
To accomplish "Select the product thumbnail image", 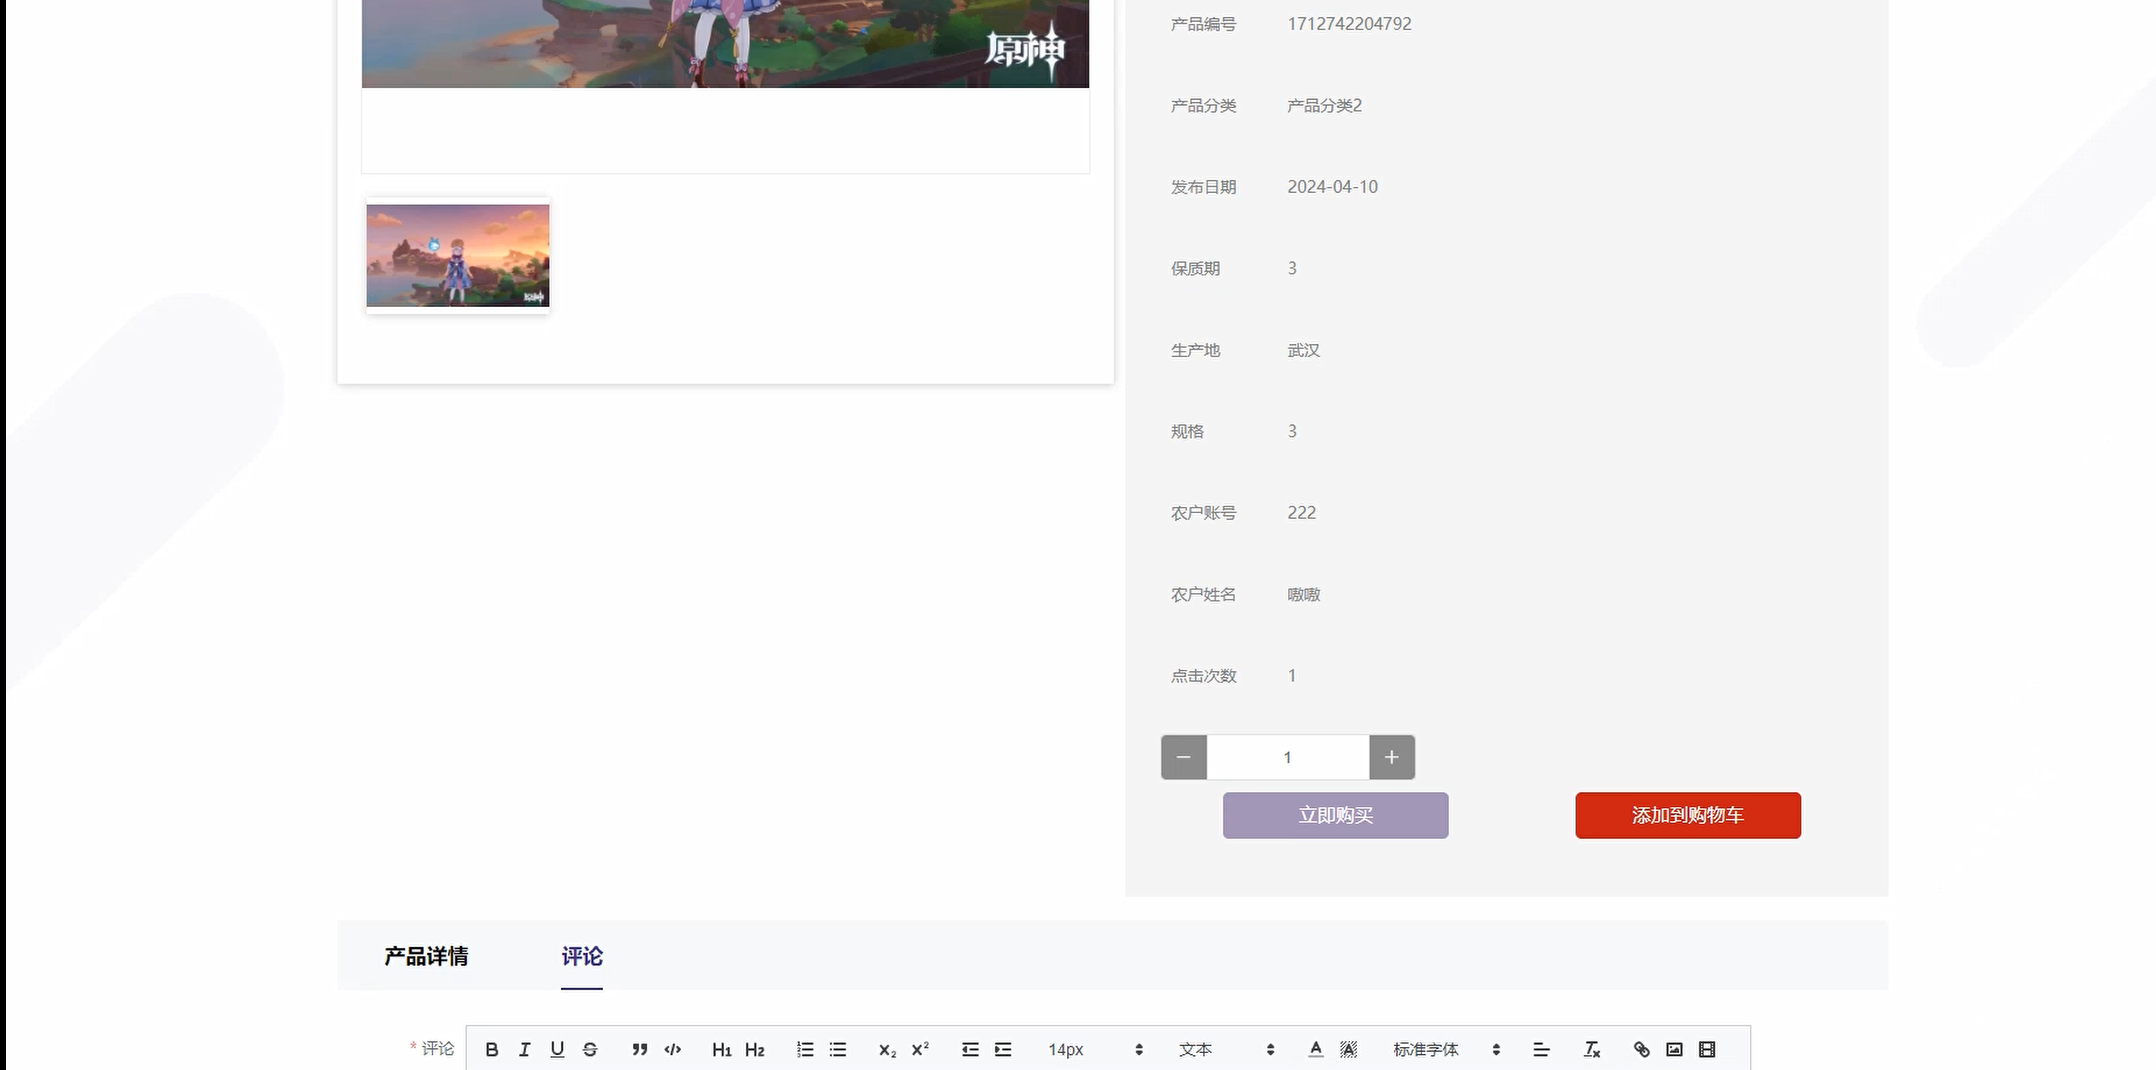I will click(x=458, y=256).
